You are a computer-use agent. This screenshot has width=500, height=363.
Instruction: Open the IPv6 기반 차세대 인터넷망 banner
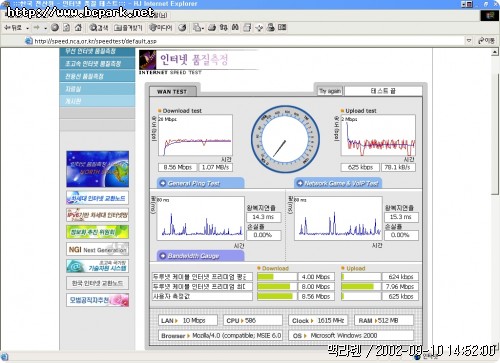tap(97, 215)
